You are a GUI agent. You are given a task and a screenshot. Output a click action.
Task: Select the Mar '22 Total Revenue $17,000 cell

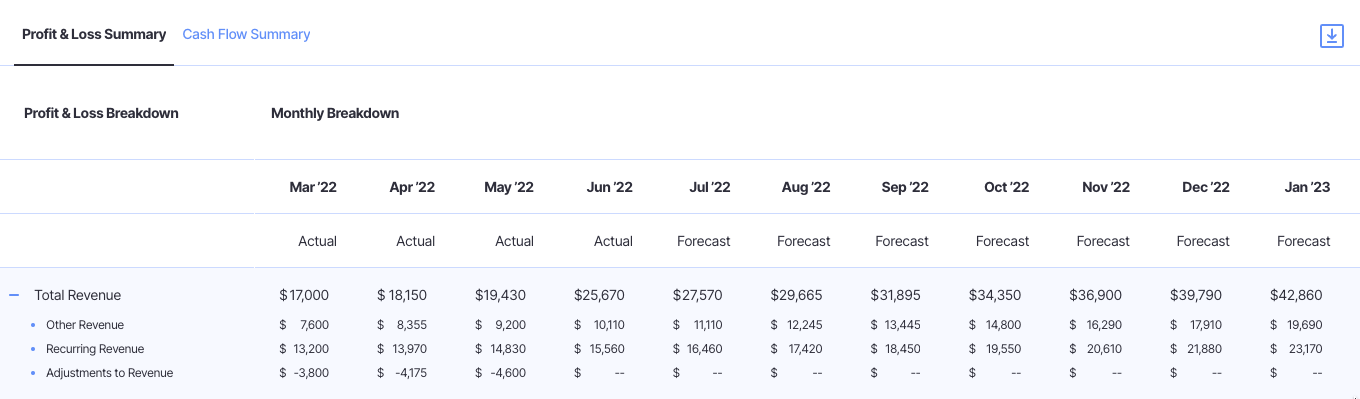tap(304, 295)
